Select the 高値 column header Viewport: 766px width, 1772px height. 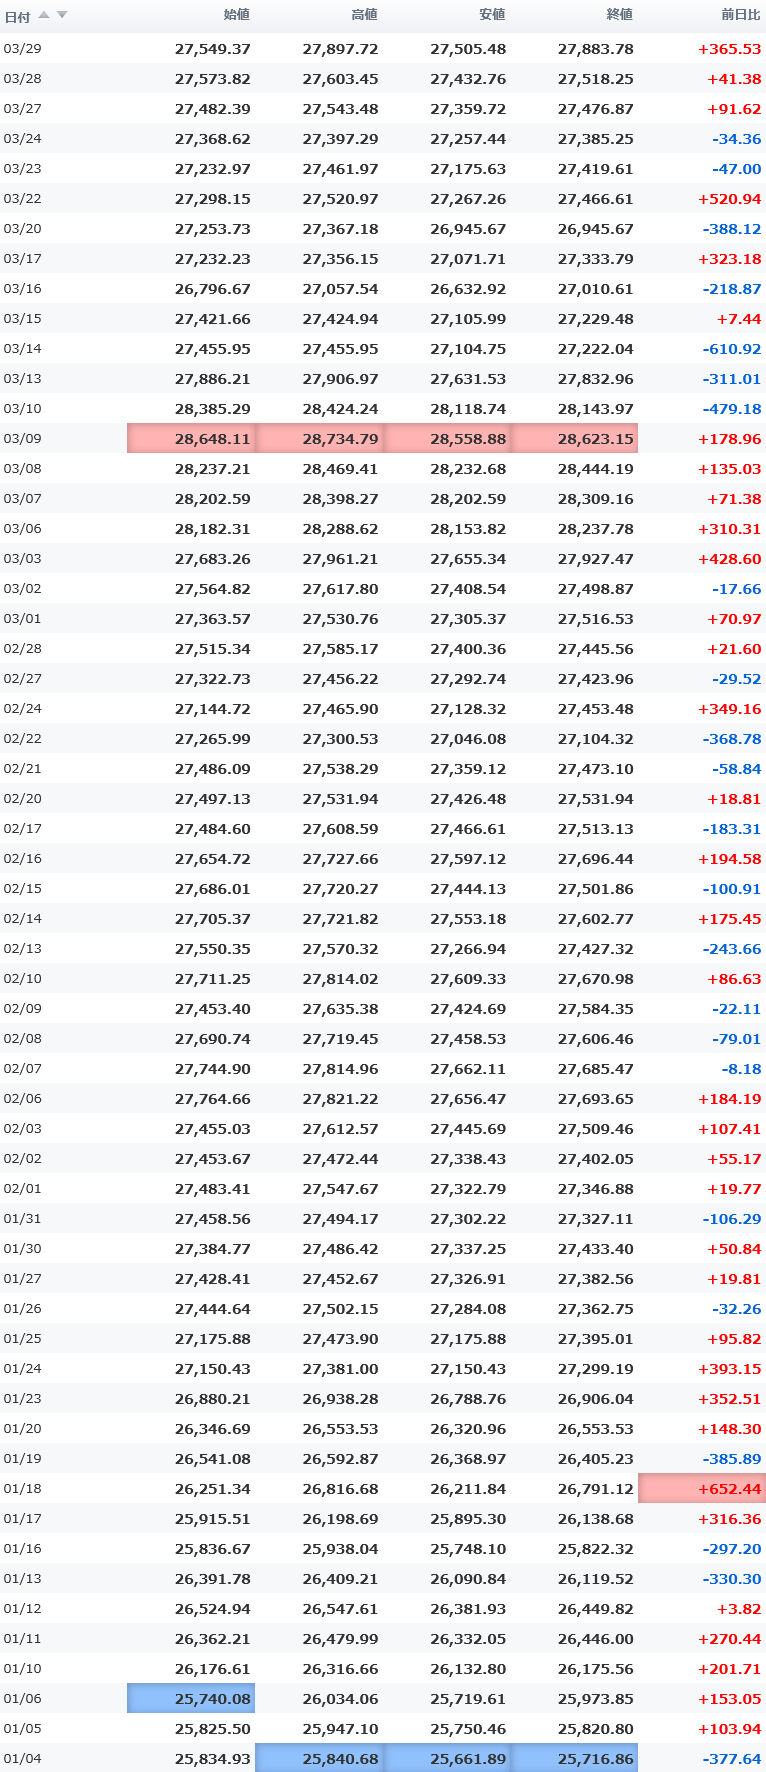point(365,15)
